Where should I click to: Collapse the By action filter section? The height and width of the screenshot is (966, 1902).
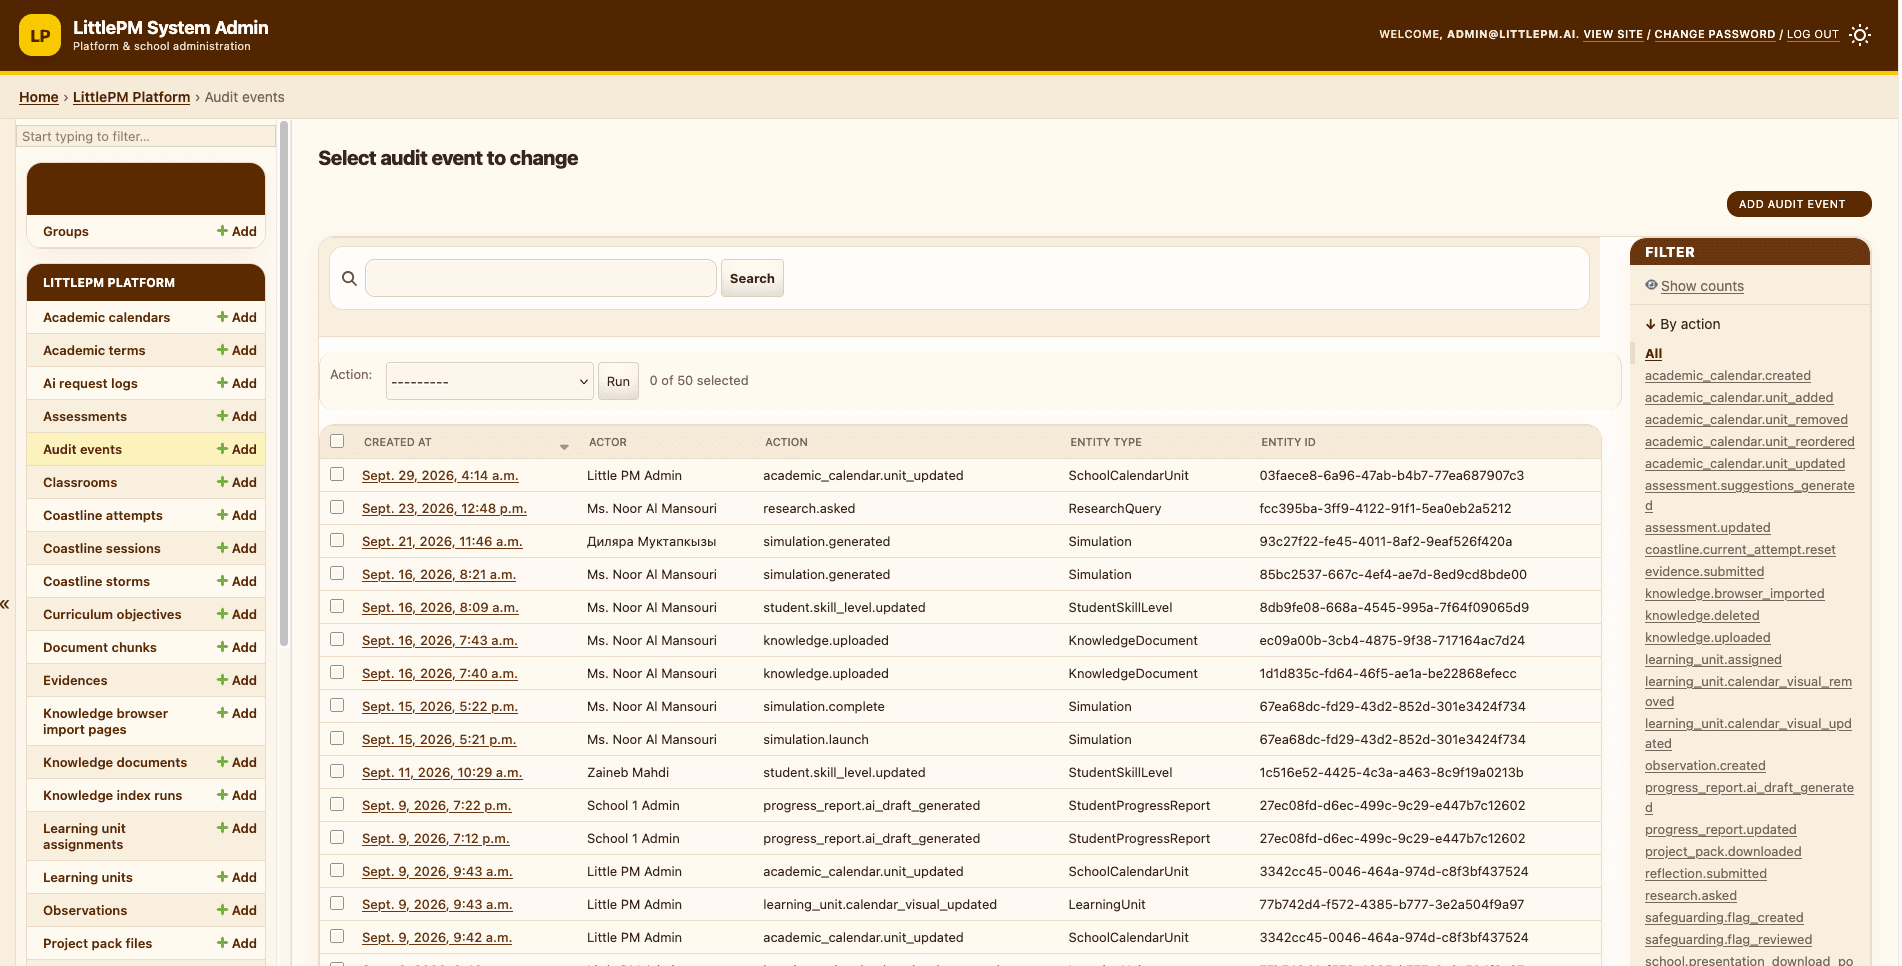click(1683, 324)
